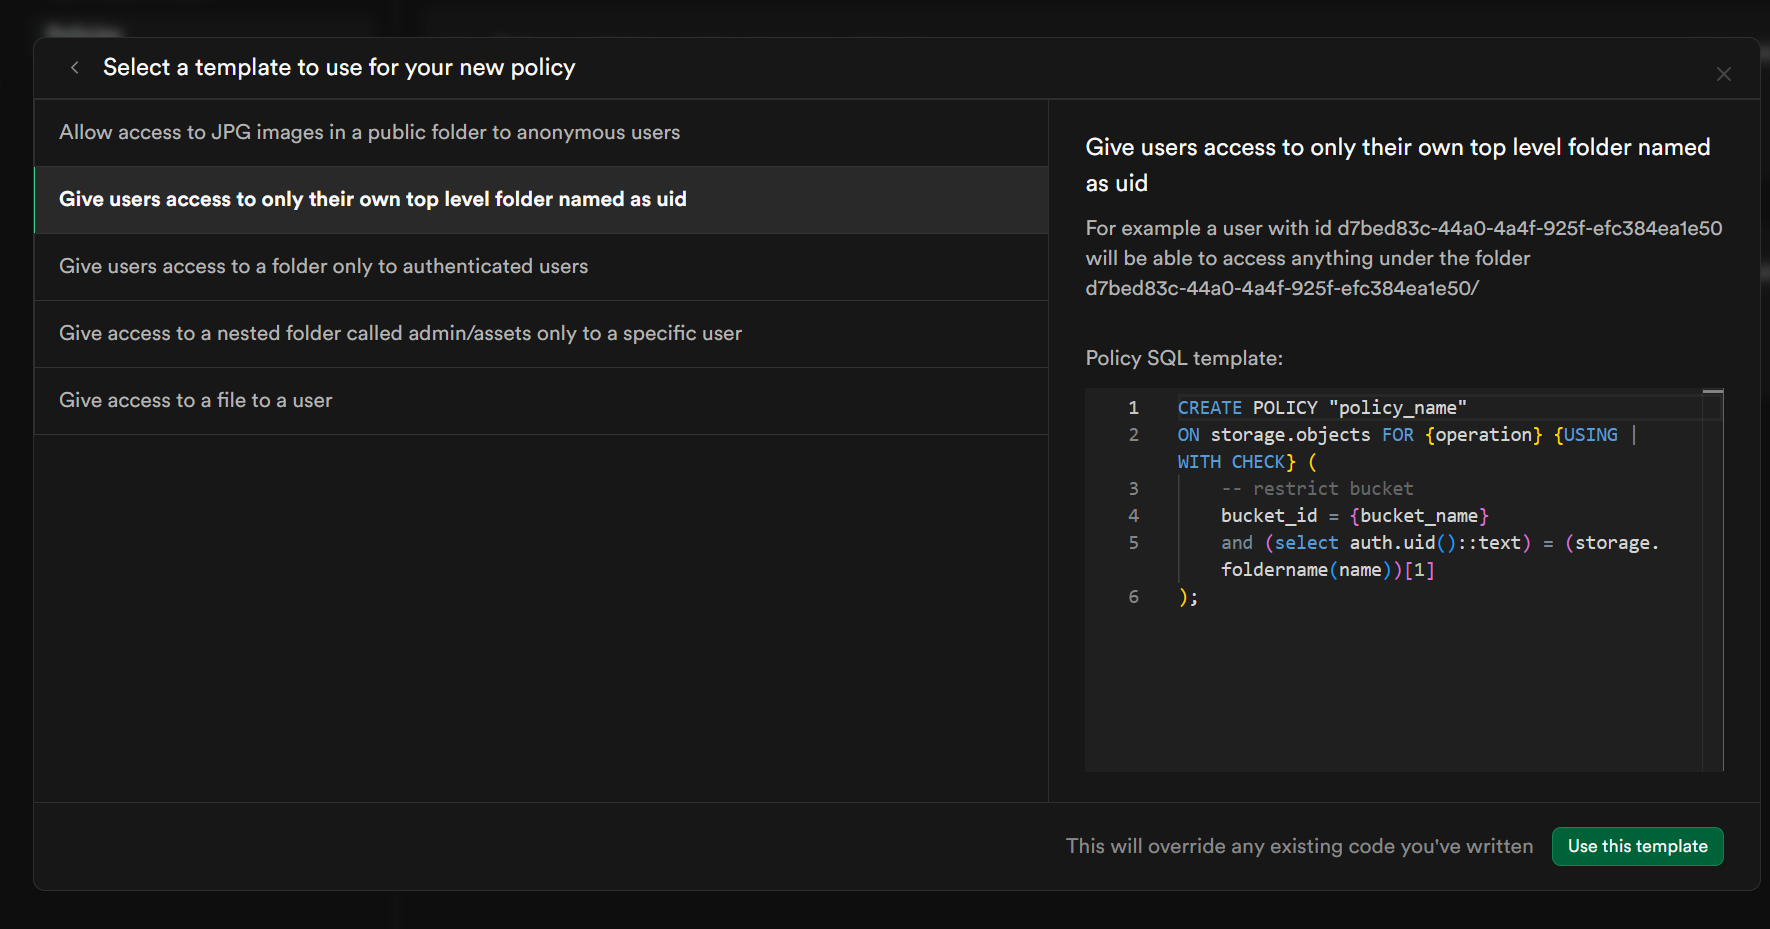This screenshot has width=1770, height=929.
Task: Click the dialog title 'Select a template' text
Action: coord(339,68)
